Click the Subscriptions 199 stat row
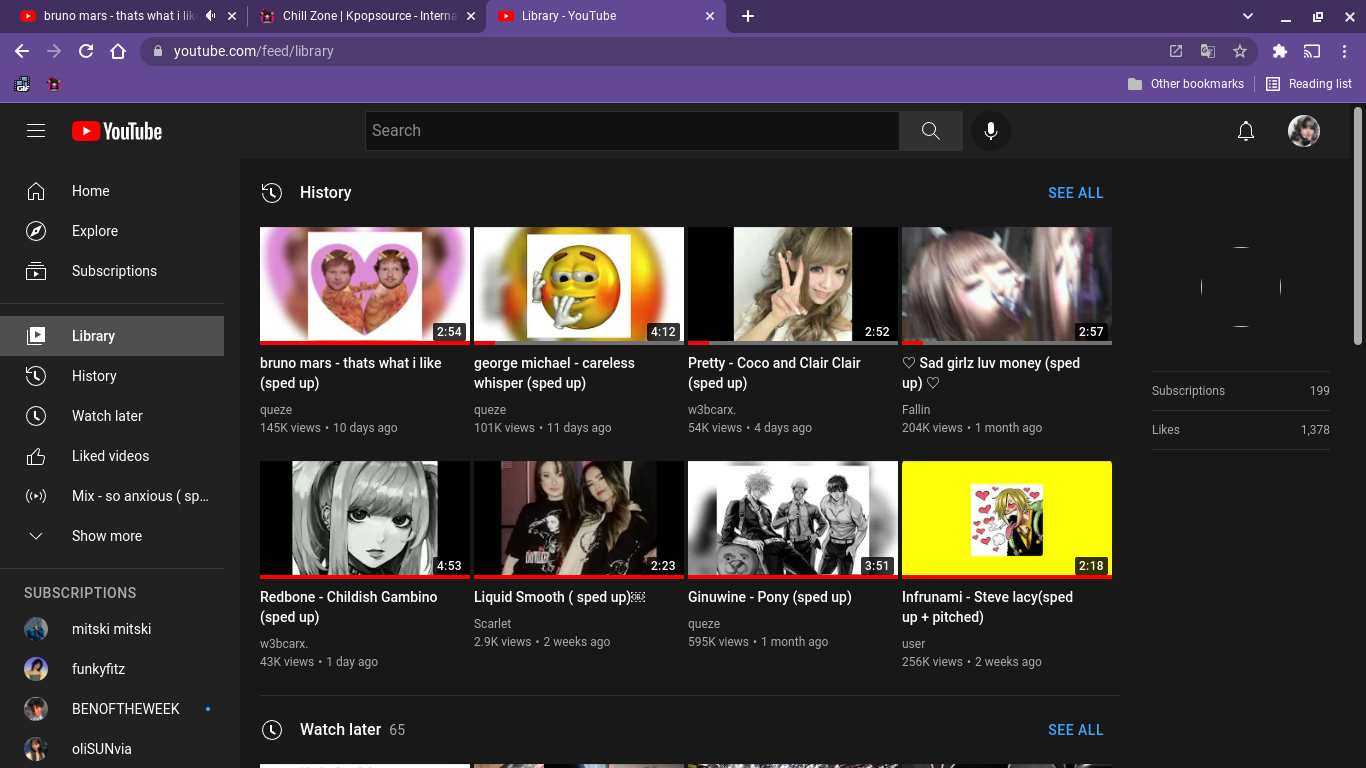1366x768 pixels. [x=1241, y=391]
